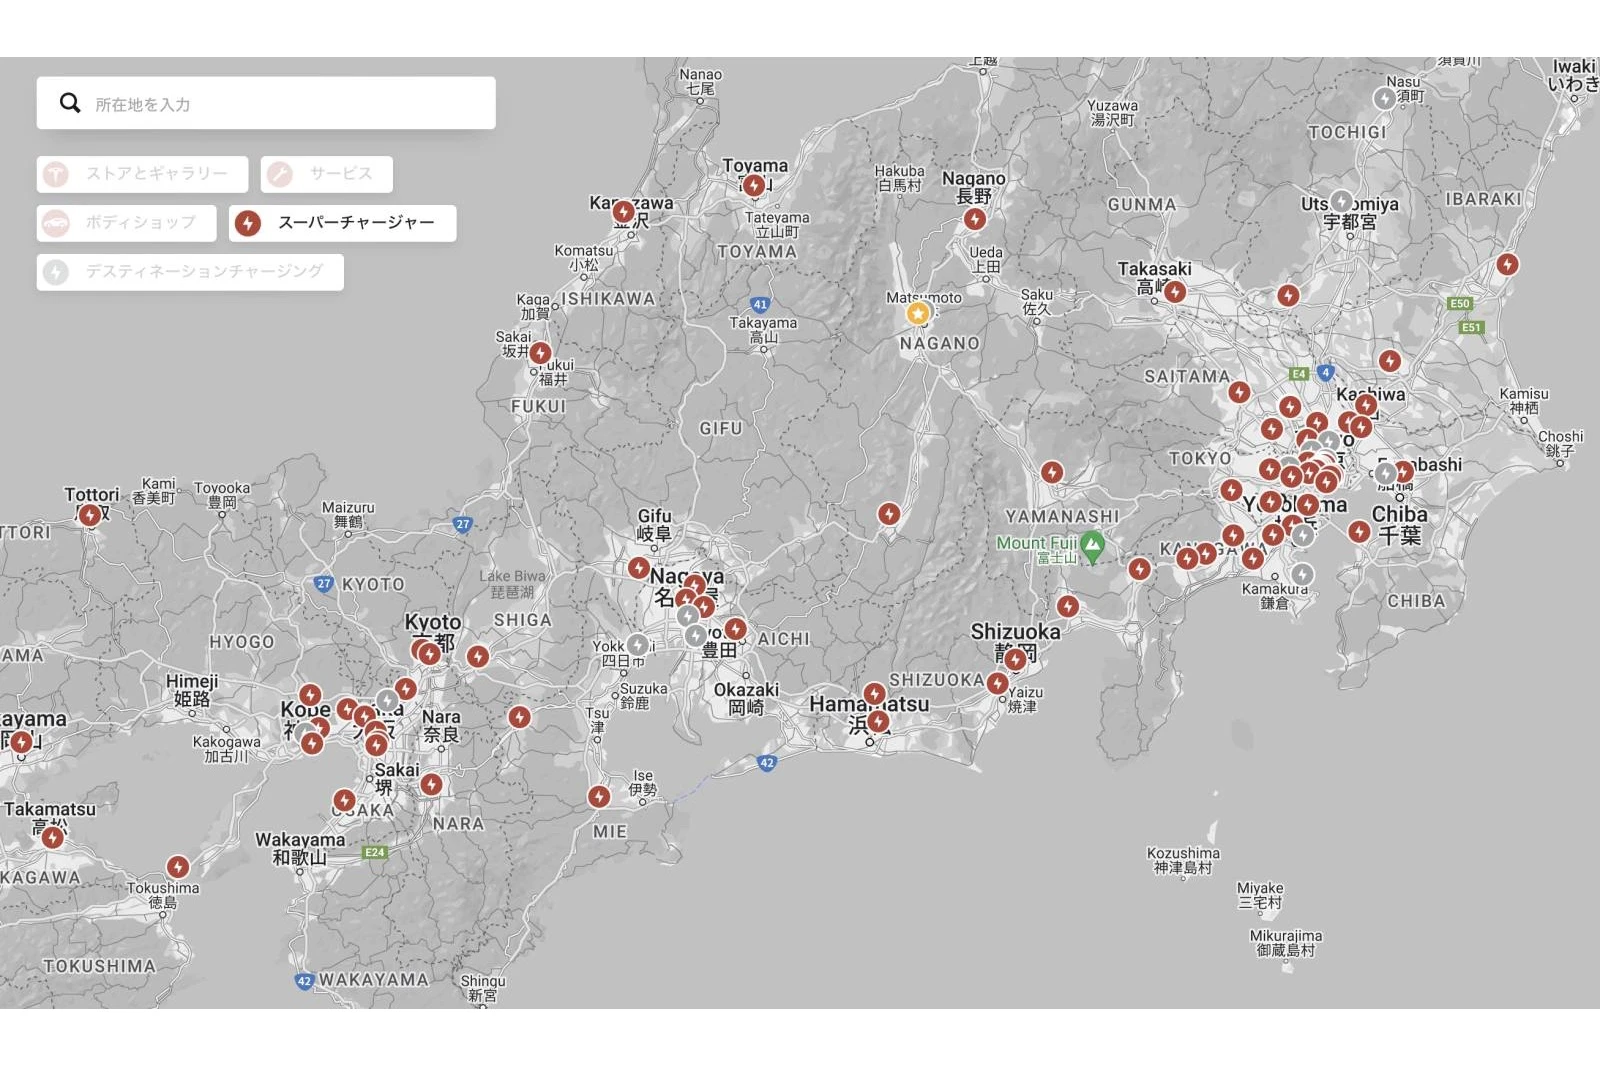Click the Supercharger pin near Tokushima
The height and width of the screenshot is (1066, 1600).
178,866
